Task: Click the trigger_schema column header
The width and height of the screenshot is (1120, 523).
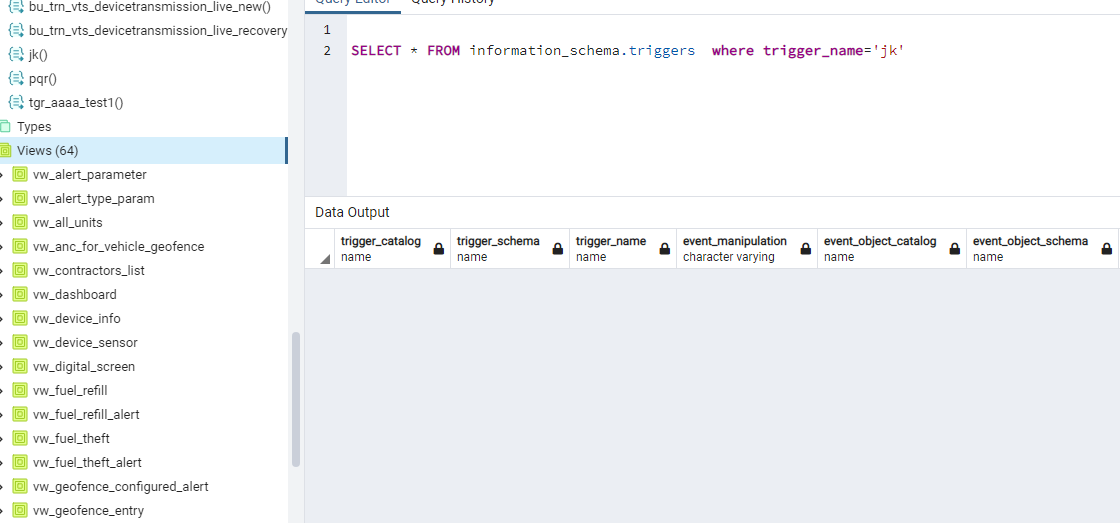Action: pyautogui.click(x=510, y=249)
